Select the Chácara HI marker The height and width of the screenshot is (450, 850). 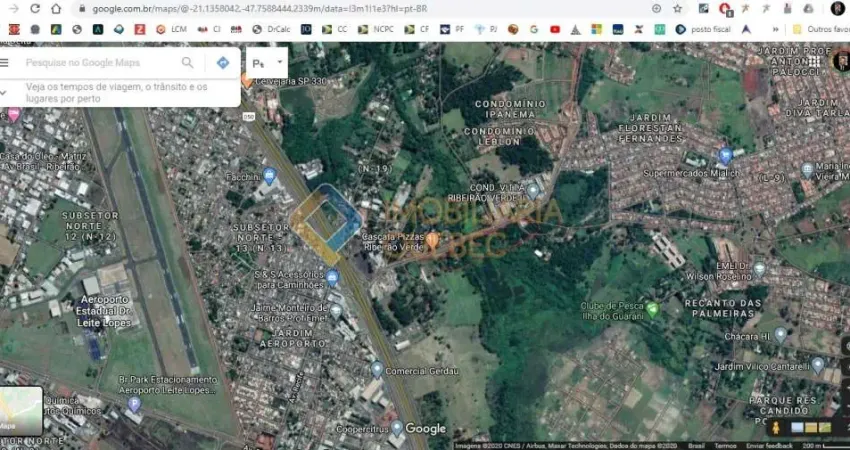click(780, 335)
